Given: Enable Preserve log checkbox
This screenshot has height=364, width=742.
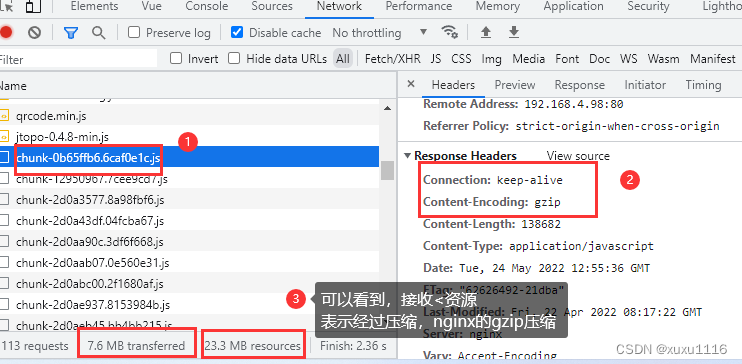Looking at the screenshot, I should click(134, 32).
